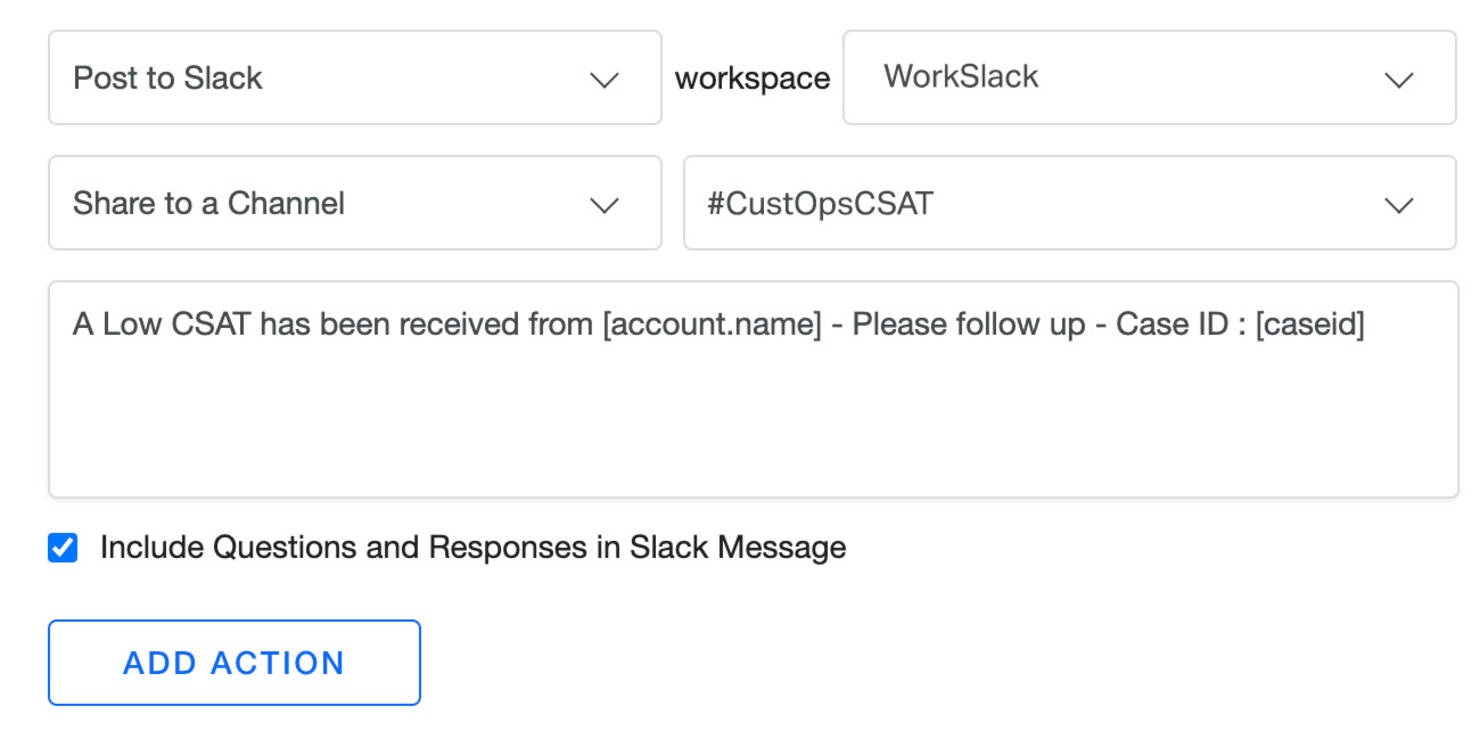The height and width of the screenshot is (731, 1480).
Task: Click the Include Questions and Responses label text
Action: point(472,548)
